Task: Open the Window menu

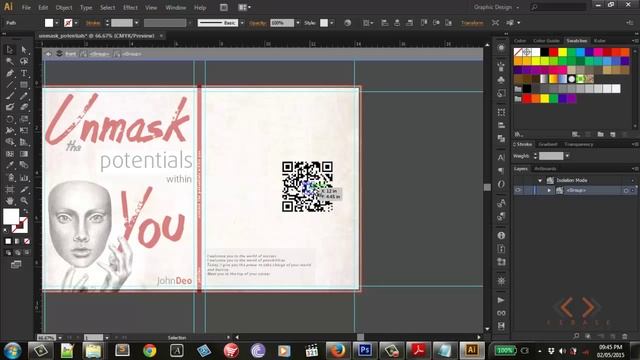Action: [x=176, y=7]
